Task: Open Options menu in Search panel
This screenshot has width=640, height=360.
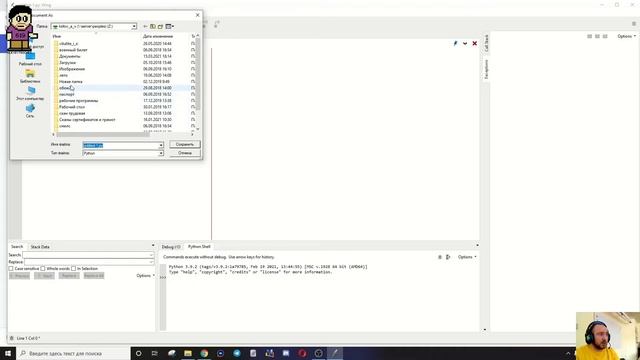Action: (x=145, y=276)
